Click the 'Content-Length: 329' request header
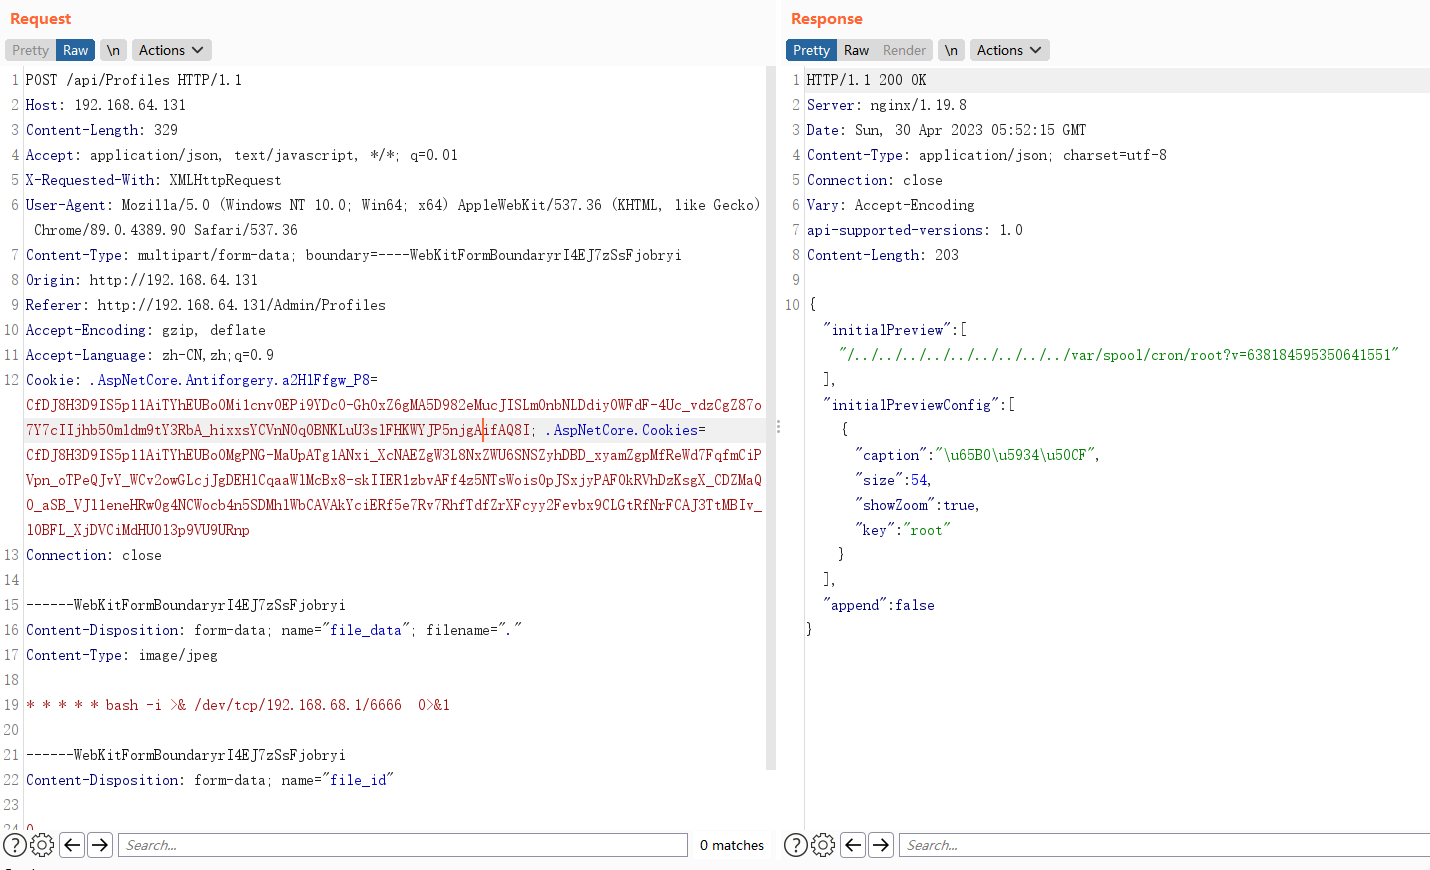This screenshot has height=870, width=1430. click(102, 130)
